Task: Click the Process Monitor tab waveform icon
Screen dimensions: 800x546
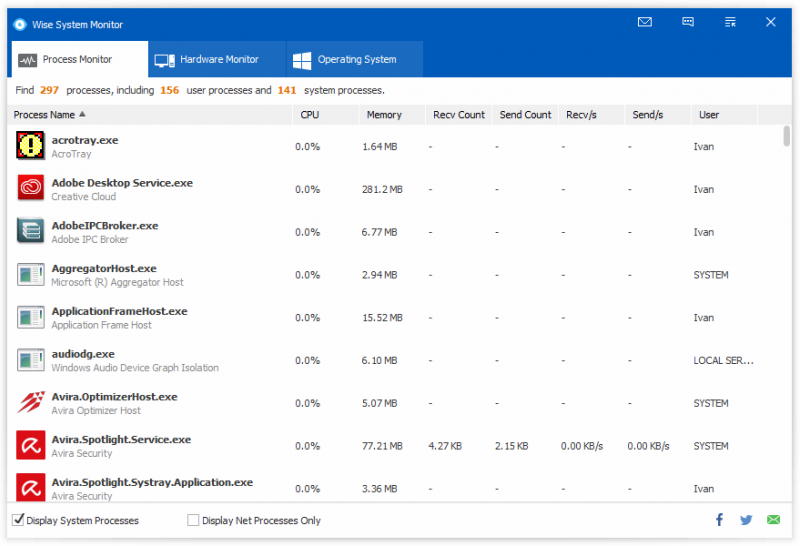Action: click(x=28, y=61)
